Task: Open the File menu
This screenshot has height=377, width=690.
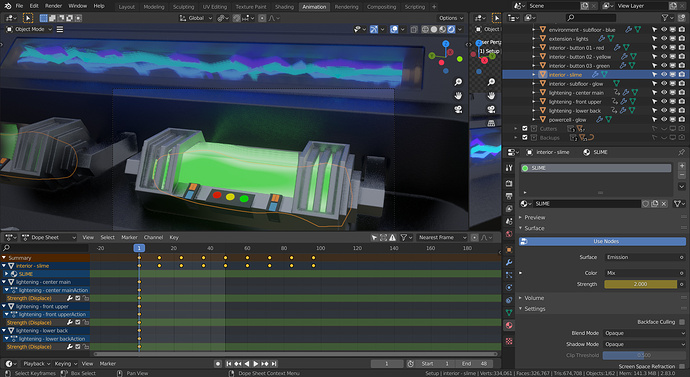Action: pyautogui.click(x=19, y=6)
